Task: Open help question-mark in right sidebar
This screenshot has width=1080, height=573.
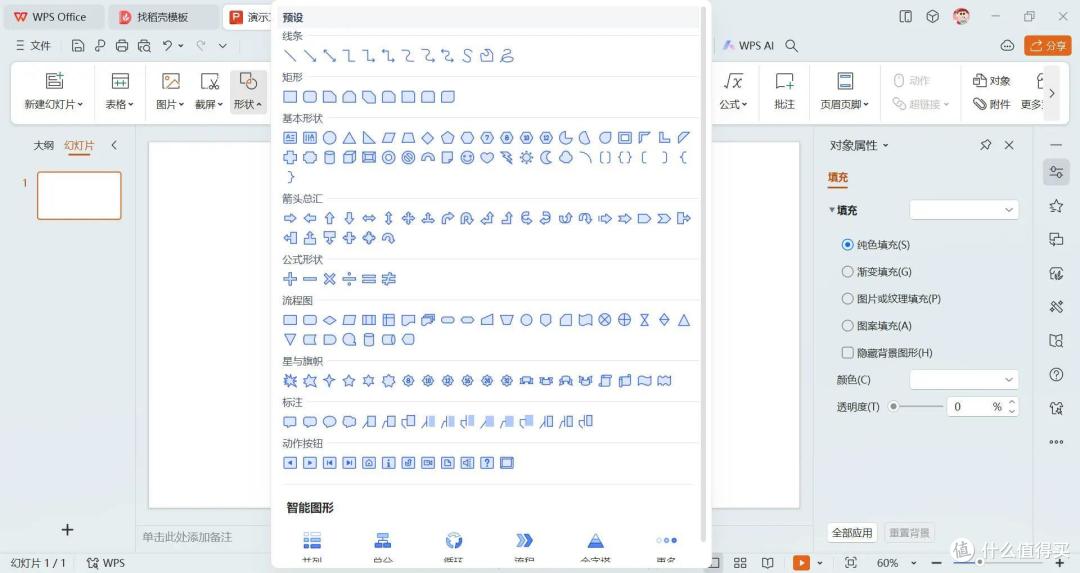Action: tap(1056, 375)
